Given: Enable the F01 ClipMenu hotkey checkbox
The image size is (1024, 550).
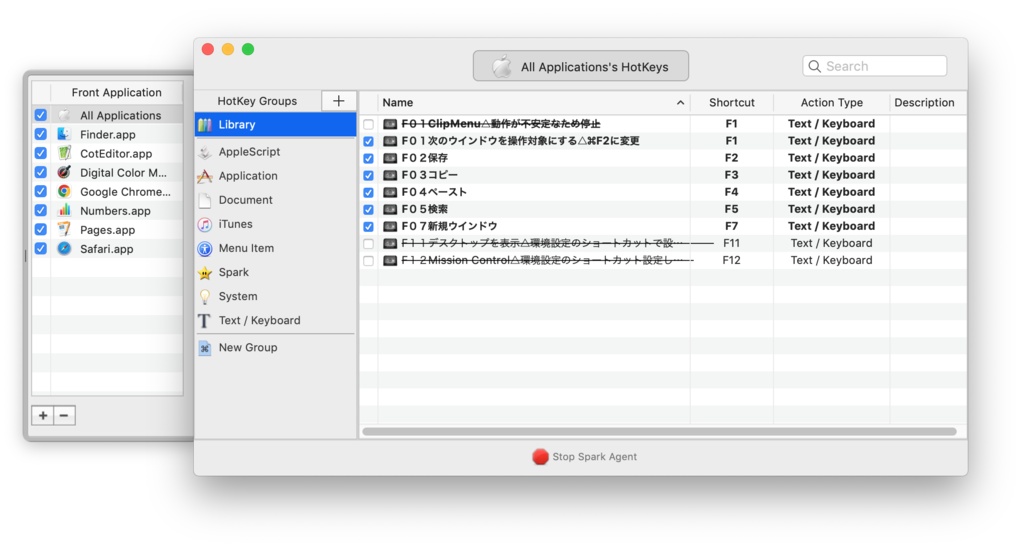Looking at the screenshot, I should tap(369, 124).
